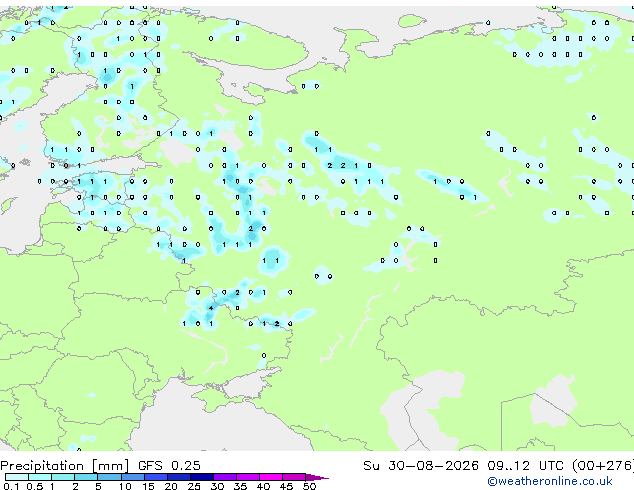Viewport: 634px width, 490px height.
Task: Click the date "Su 30-08-2026"
Action: coord(421,466)
